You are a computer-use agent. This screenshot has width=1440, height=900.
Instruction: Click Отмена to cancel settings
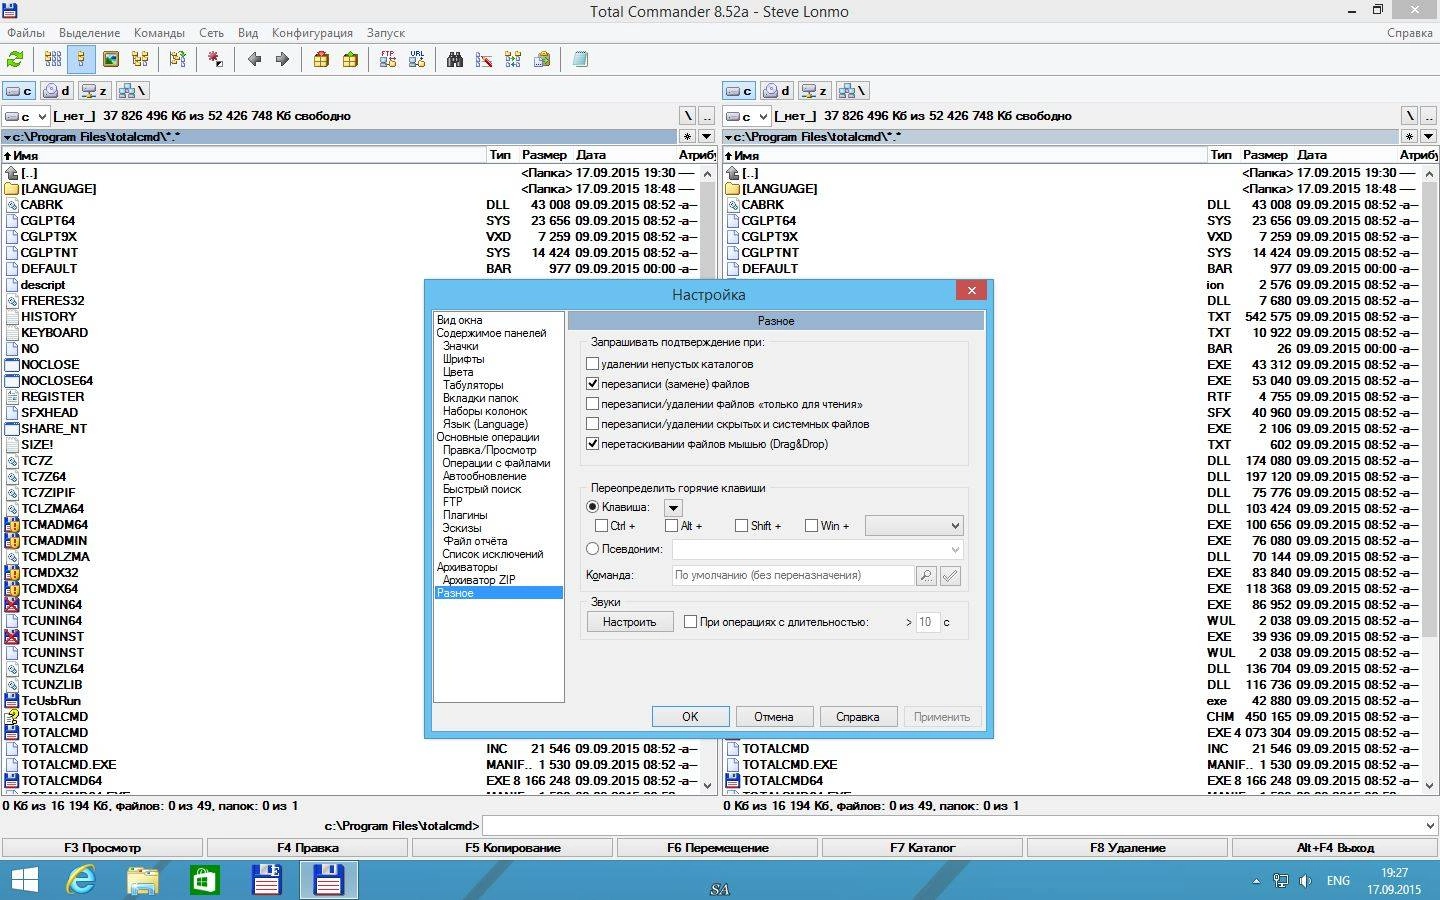(774, 717)
